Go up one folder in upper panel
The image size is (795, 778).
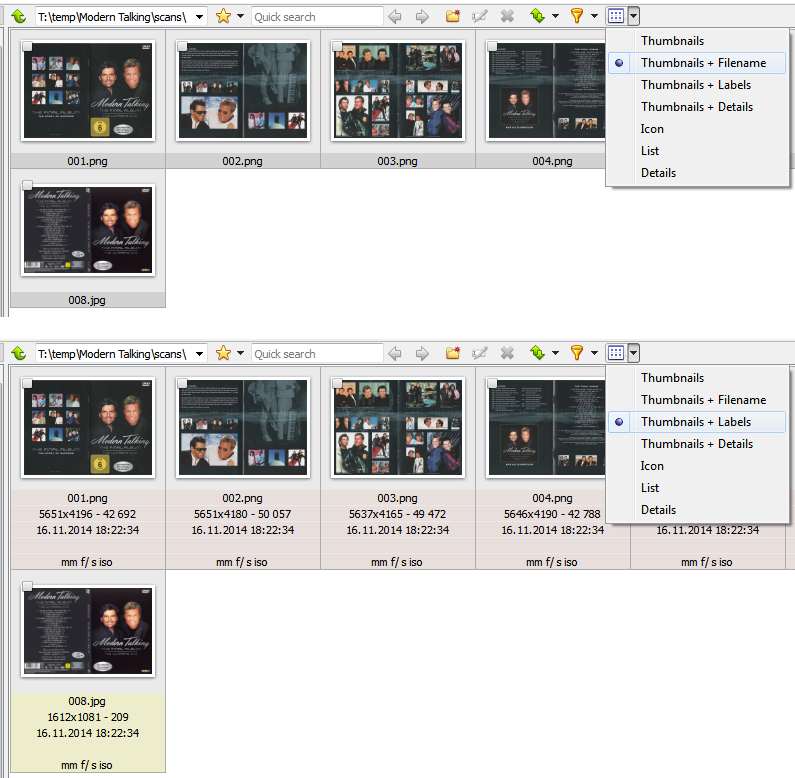tap(19, 17)
